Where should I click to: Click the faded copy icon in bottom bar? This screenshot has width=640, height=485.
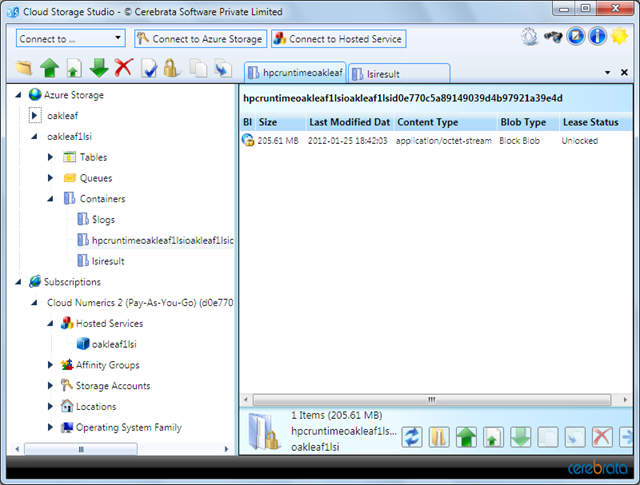coord(548,437)
